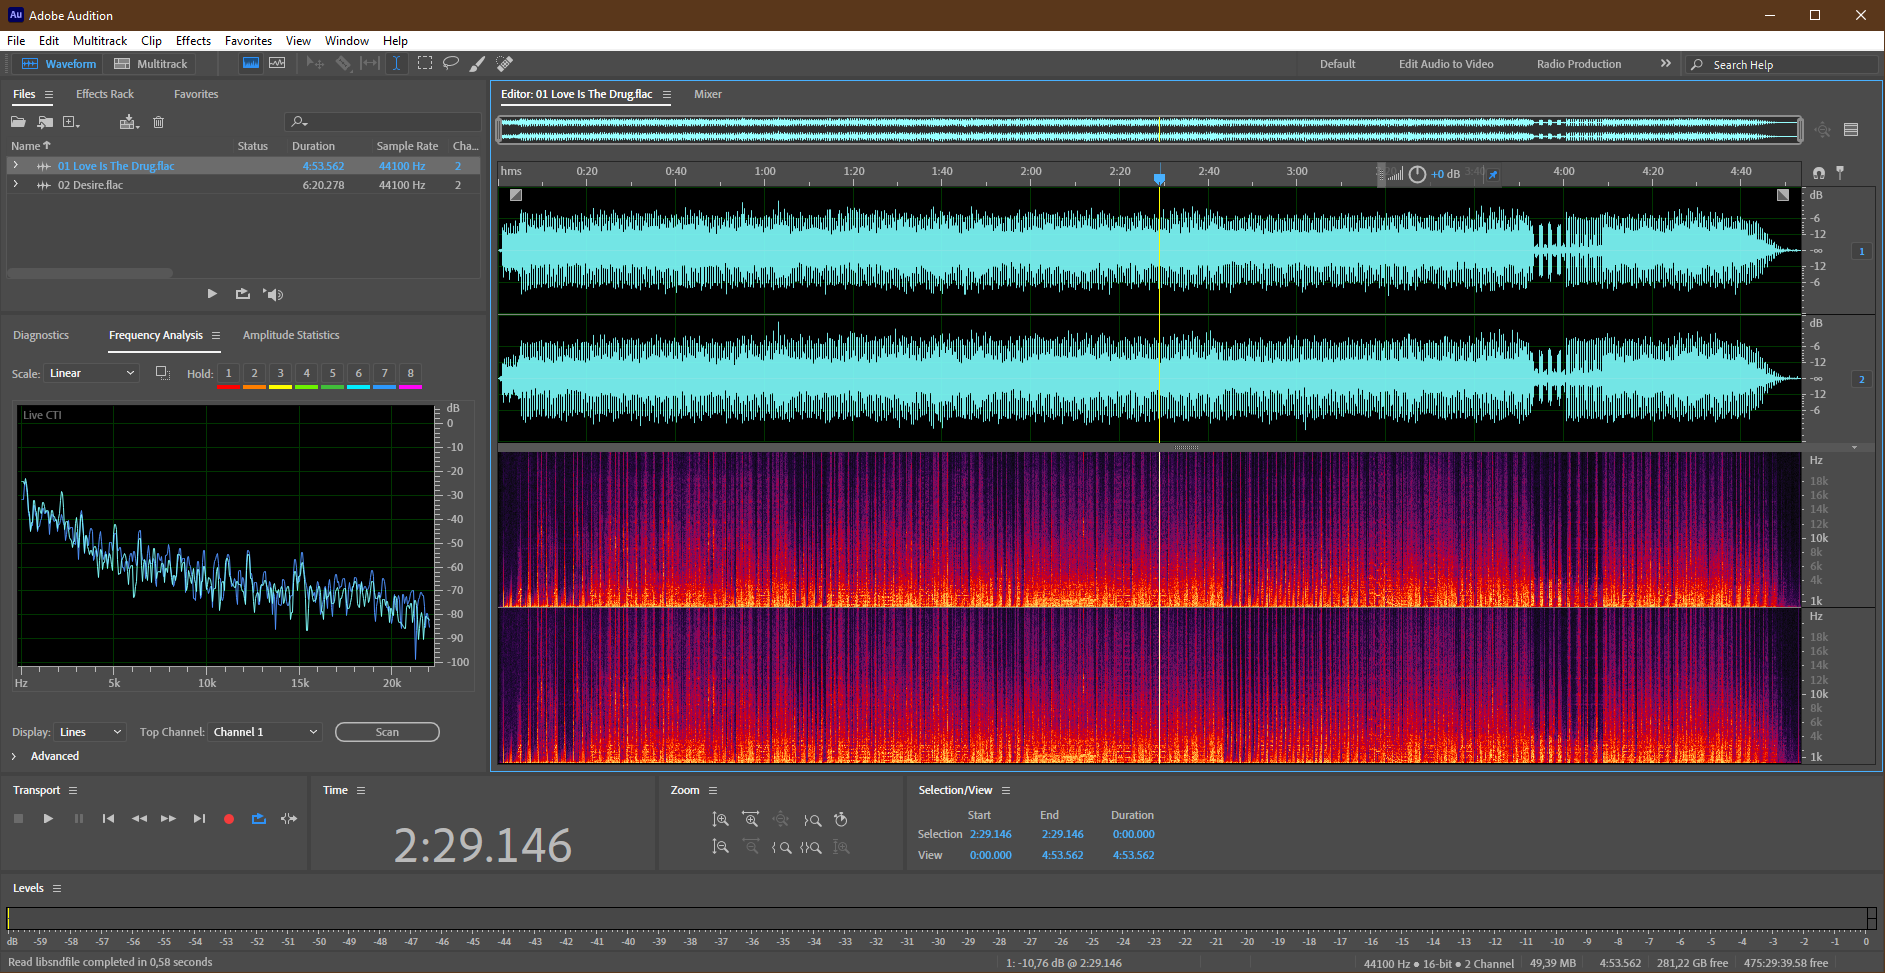The image size is (1885, 973).
Task: Select the Default workspace
Action: 1337,64
